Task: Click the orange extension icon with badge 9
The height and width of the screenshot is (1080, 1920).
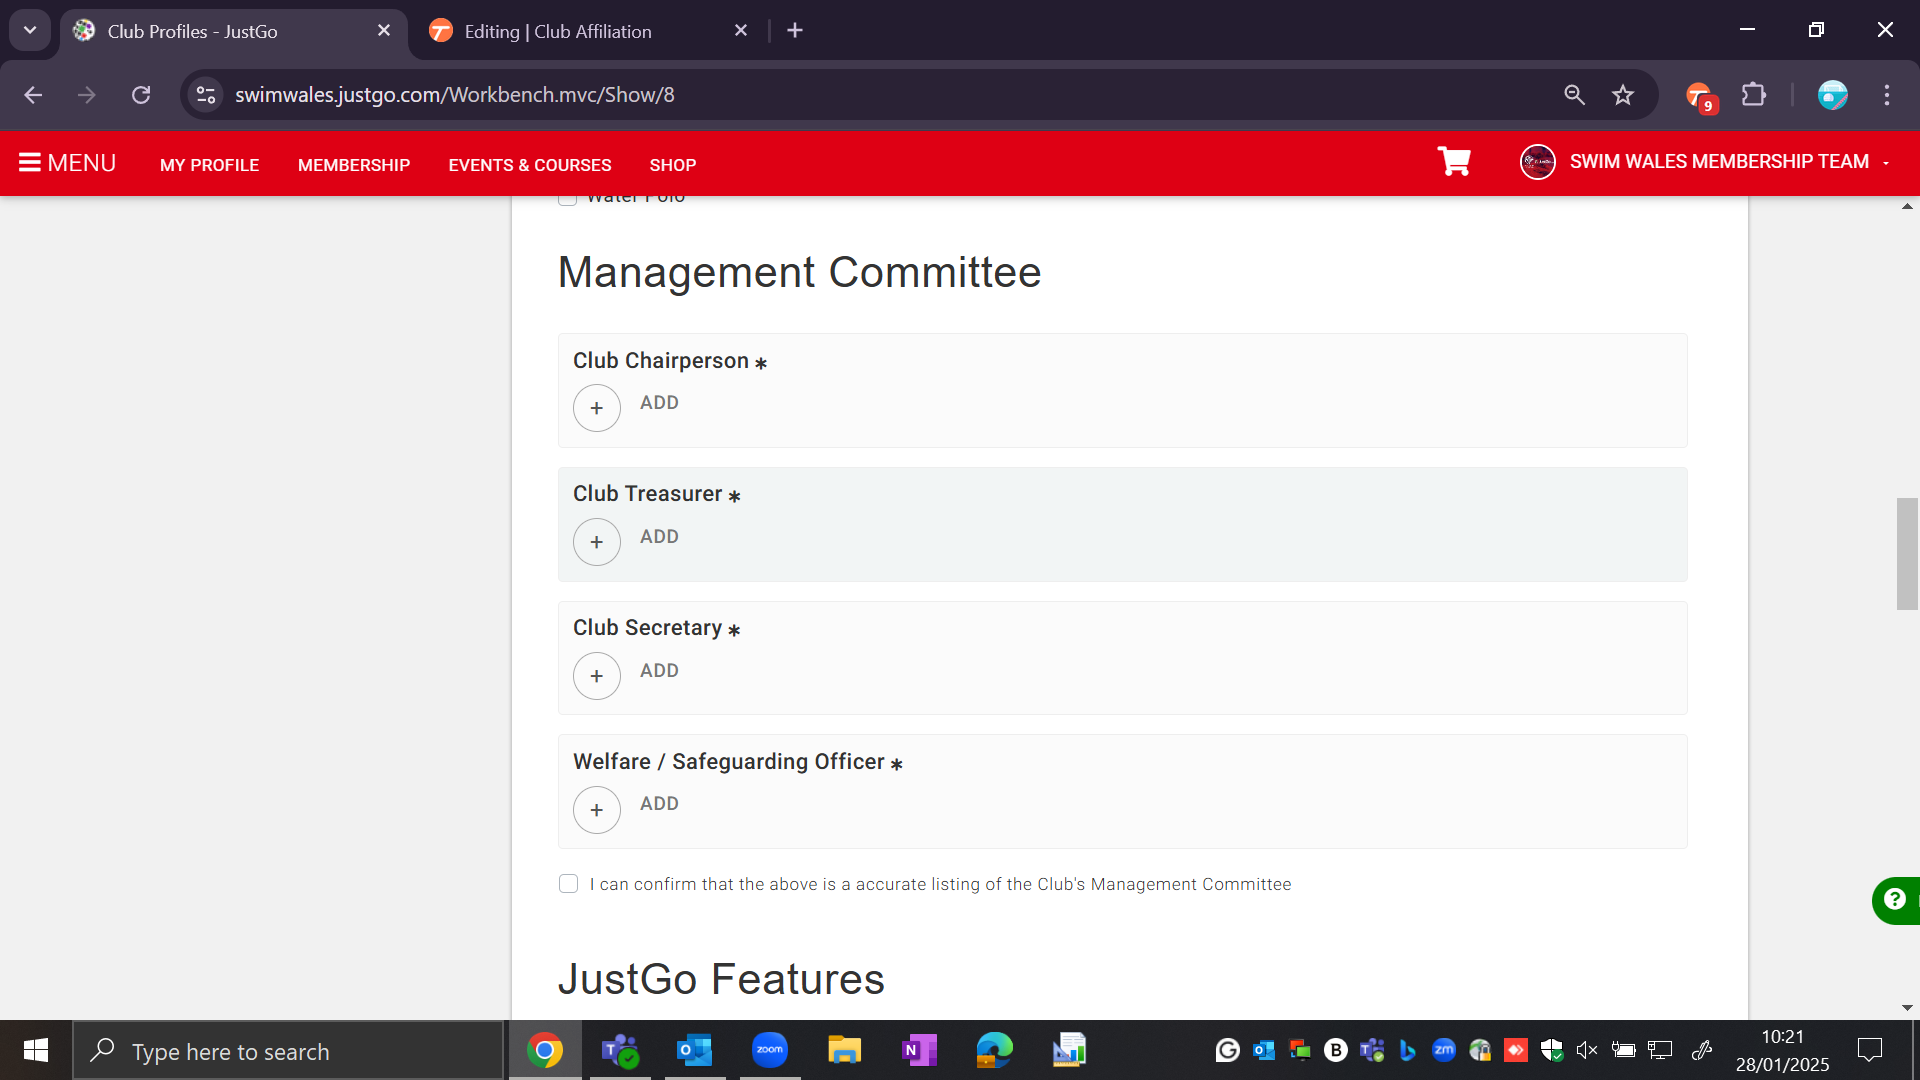Action: coord(1700,97)
